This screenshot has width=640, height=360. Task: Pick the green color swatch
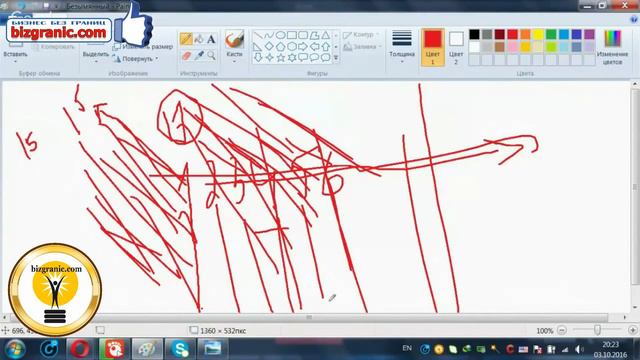[551, 34]
